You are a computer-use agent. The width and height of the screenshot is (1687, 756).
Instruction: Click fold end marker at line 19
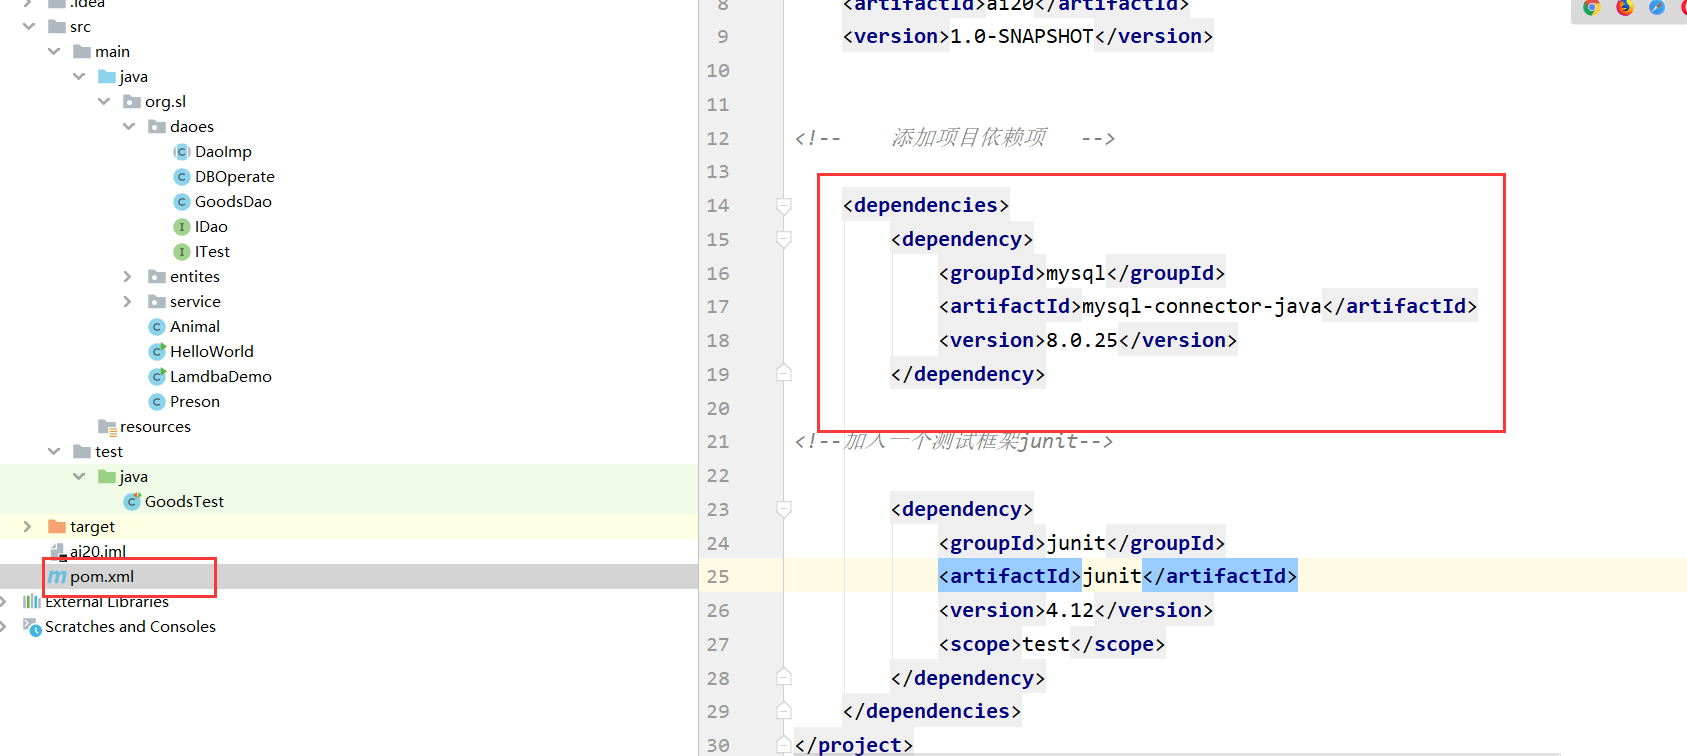784,373
